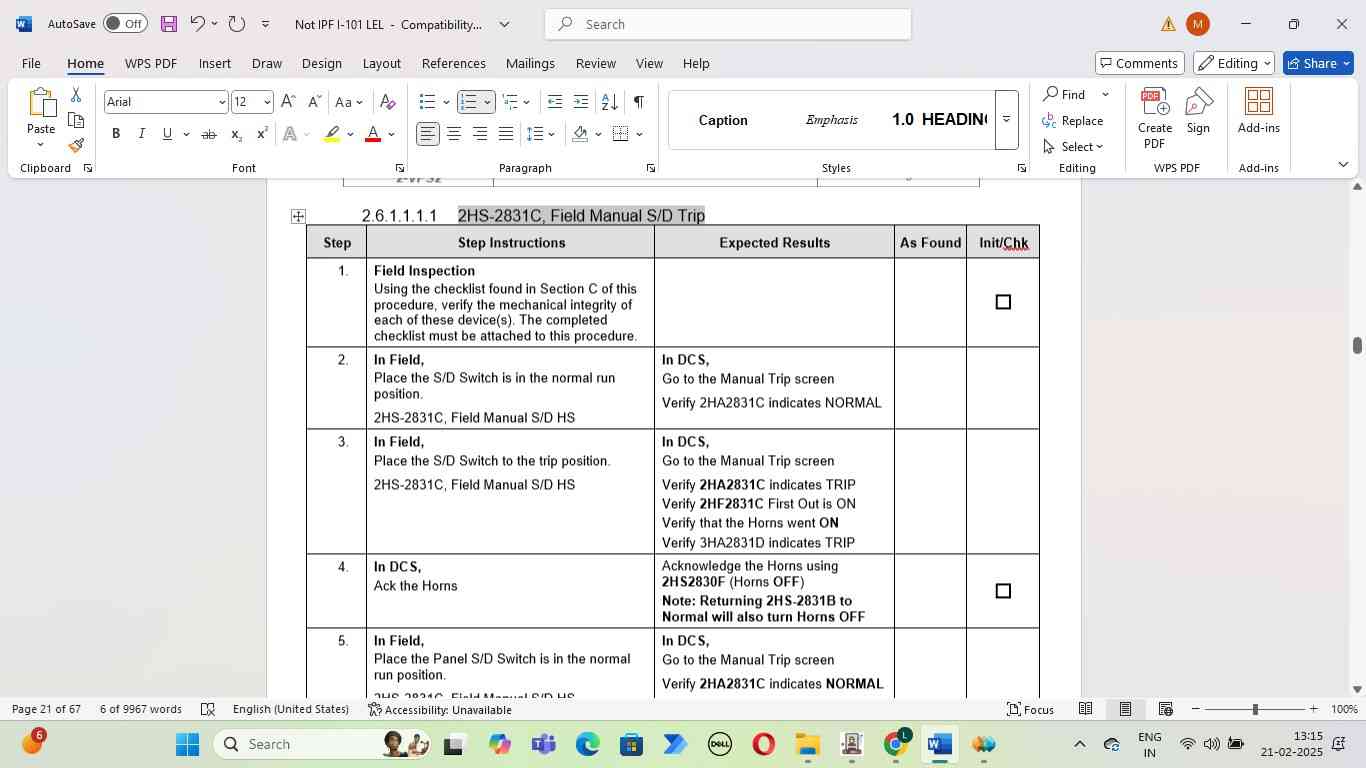Clear all formatting icon

(x=388, y=102)
